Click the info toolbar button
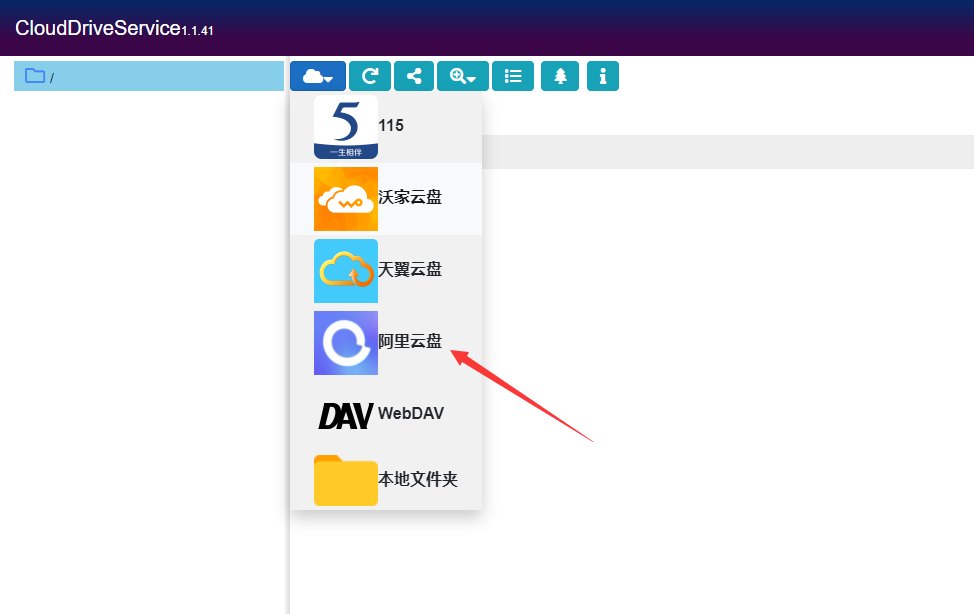Image resolution: width=974 pixels, height=614 pixels. pyautogui.click(x=603, y=76)
